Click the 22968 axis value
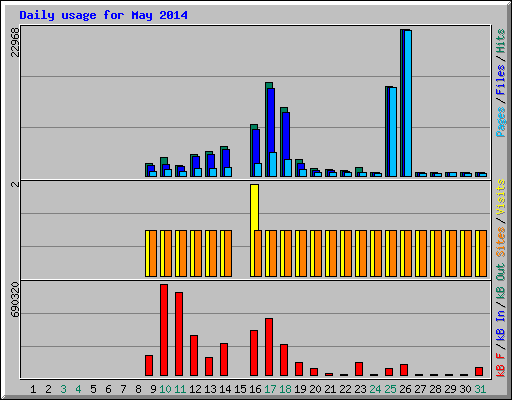 point(15,42)
